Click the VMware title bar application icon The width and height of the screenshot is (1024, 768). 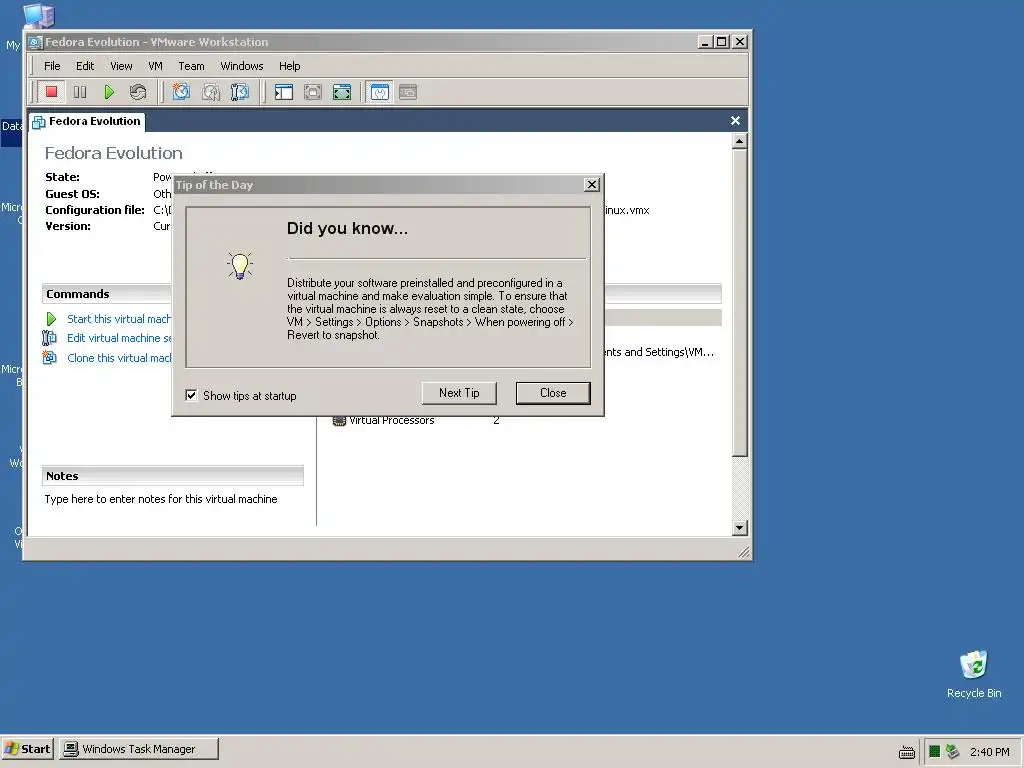(x=35, y=42)
